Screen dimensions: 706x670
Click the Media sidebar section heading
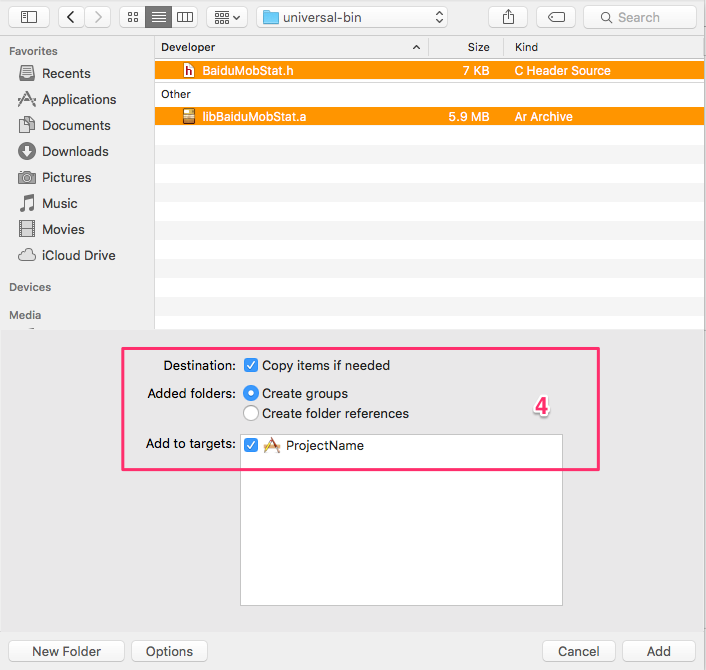click(x=25, y=315)
